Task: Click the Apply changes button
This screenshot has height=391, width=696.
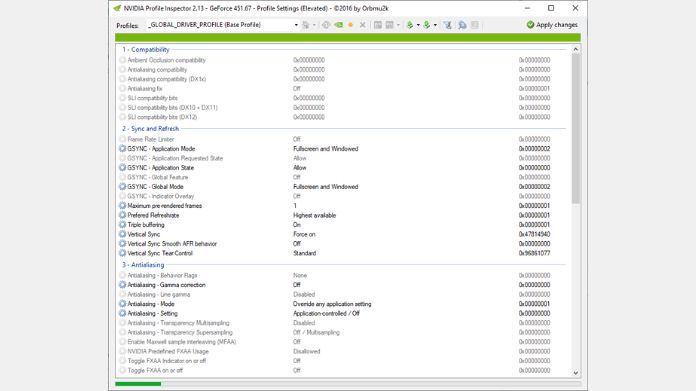Action: tap(552, 25)
